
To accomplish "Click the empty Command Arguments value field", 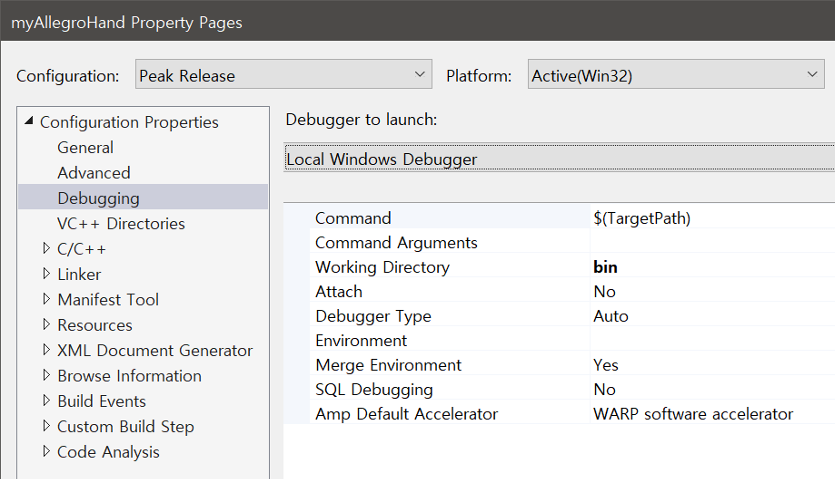I will (x=712, y=242).
